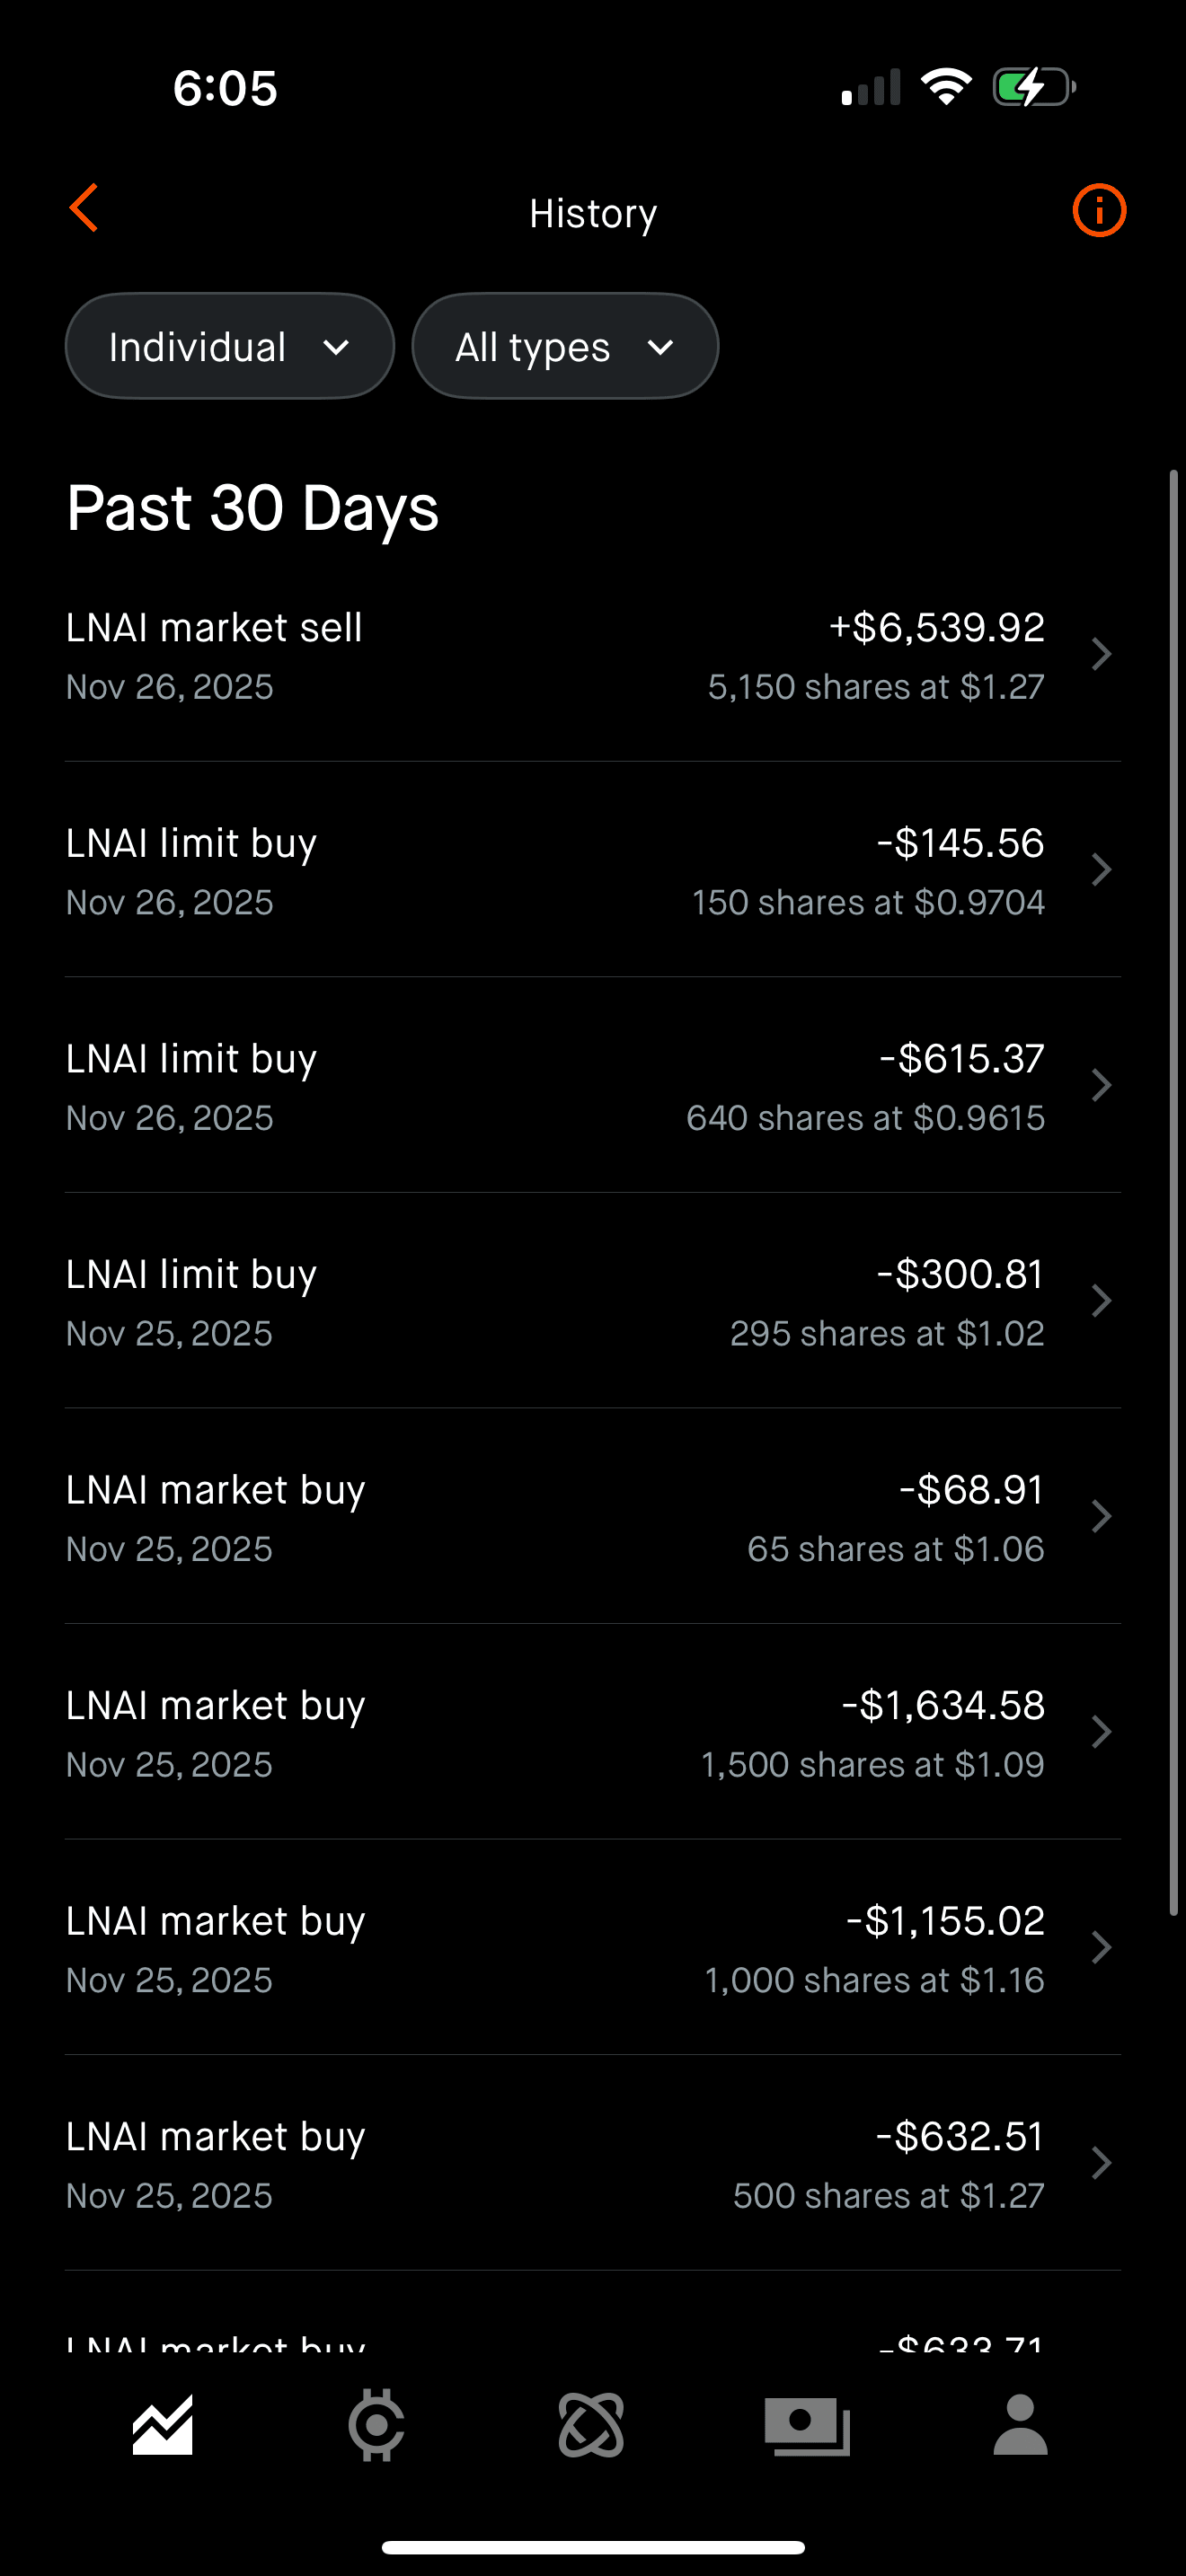Tap the home indicator bar
Viewport: 1186px width, 2576px height.
tap(593, 2547)
